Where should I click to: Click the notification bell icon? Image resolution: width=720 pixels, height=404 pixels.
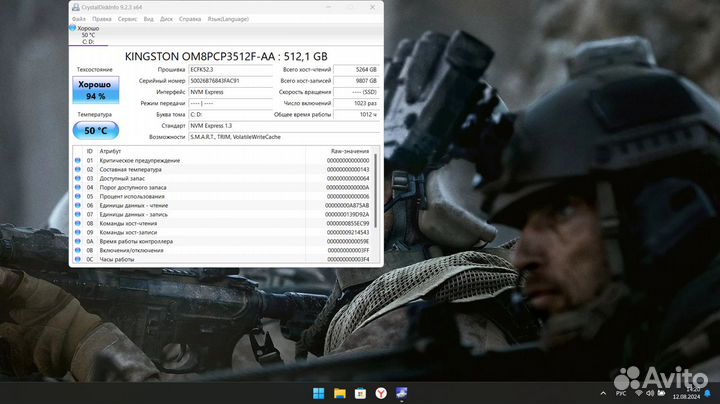click(708, 393)
